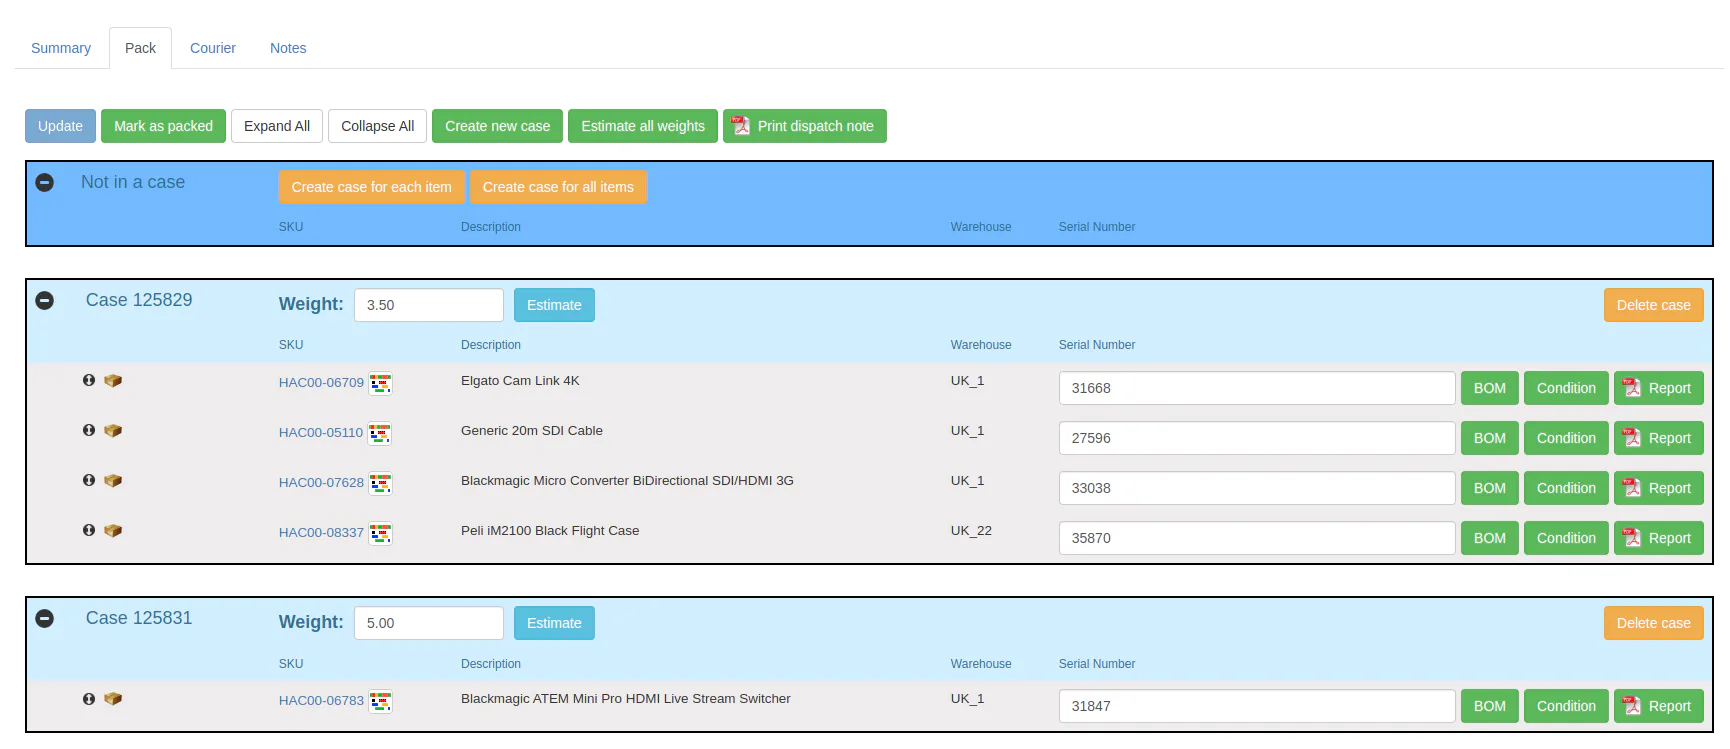Click box icon for Blackmagic ATEM Mini Pro row

(113, 699)
